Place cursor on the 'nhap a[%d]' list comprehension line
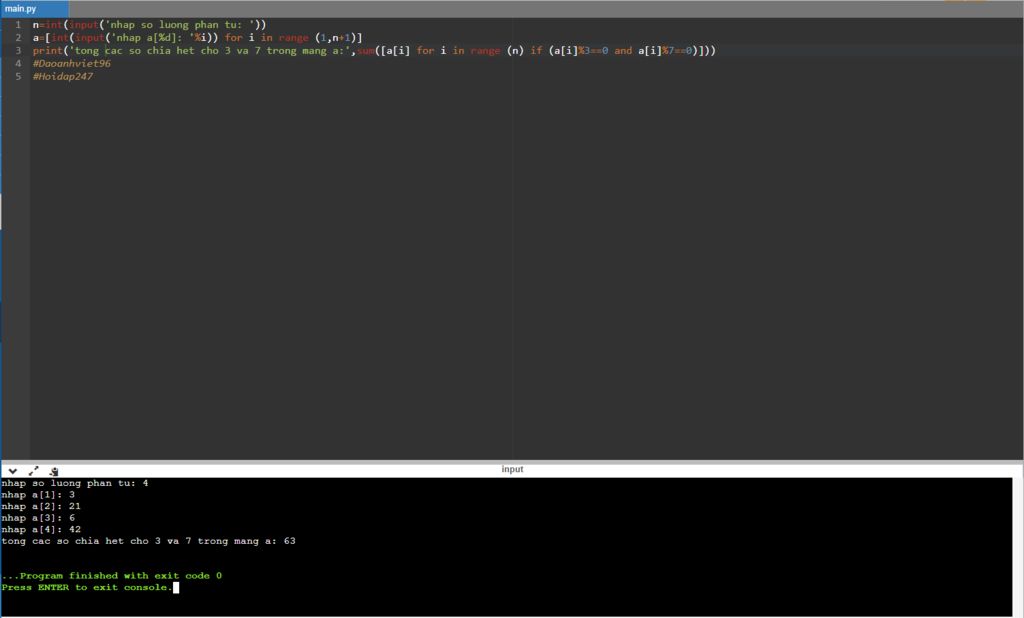 pyautogui.click(x=197, y=37)
